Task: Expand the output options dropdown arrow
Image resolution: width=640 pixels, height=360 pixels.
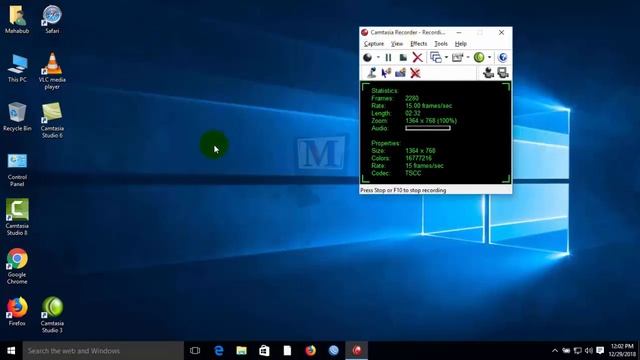Action: pyautogui.click(x=468, y=58)
